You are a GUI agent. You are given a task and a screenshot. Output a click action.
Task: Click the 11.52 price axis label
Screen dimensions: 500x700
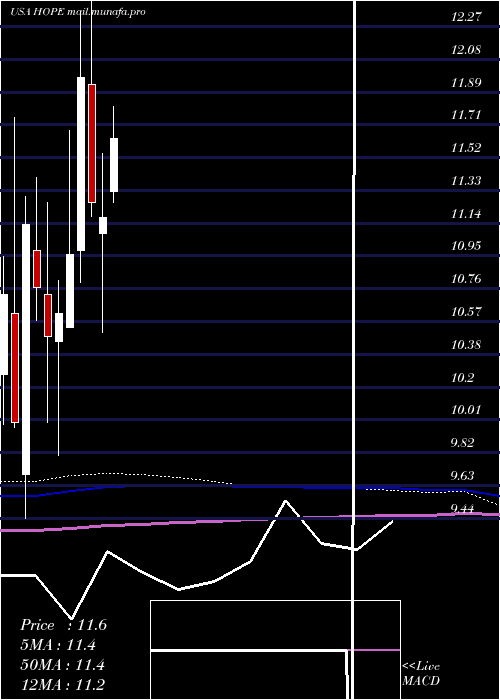point(466,148)
